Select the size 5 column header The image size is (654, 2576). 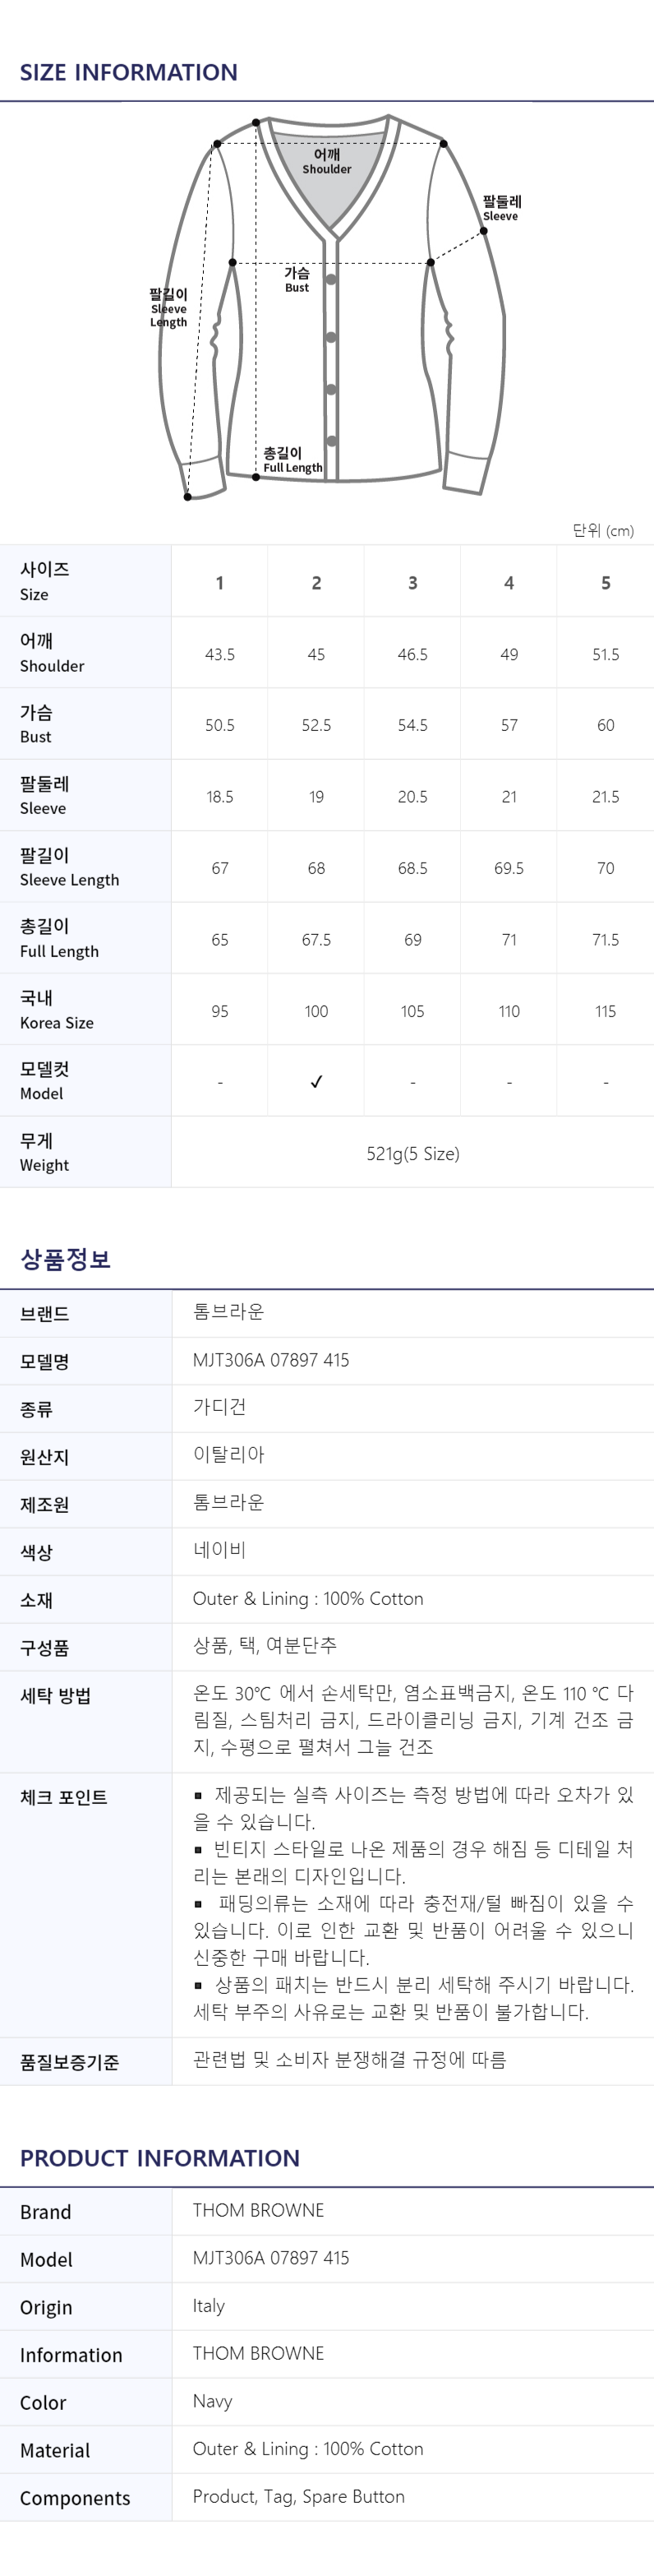[x=605, y=582]
